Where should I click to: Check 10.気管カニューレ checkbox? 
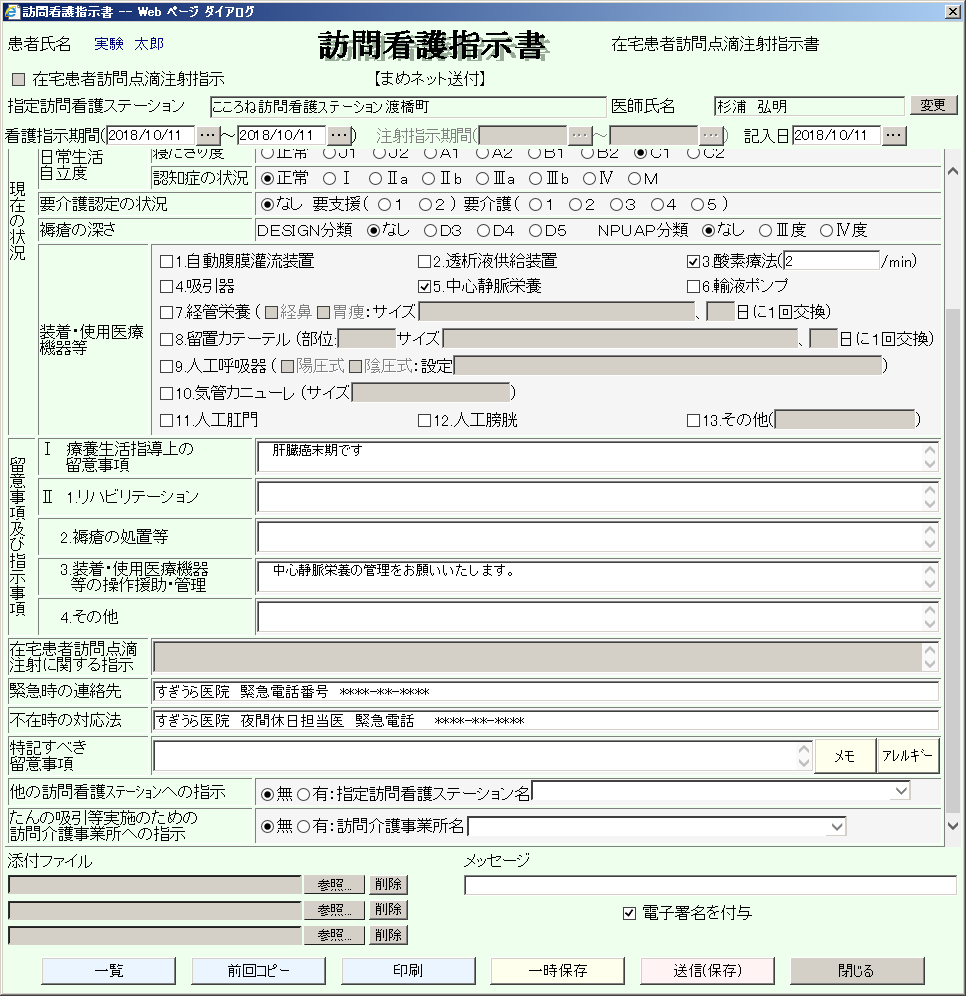(x=166, y=394)
